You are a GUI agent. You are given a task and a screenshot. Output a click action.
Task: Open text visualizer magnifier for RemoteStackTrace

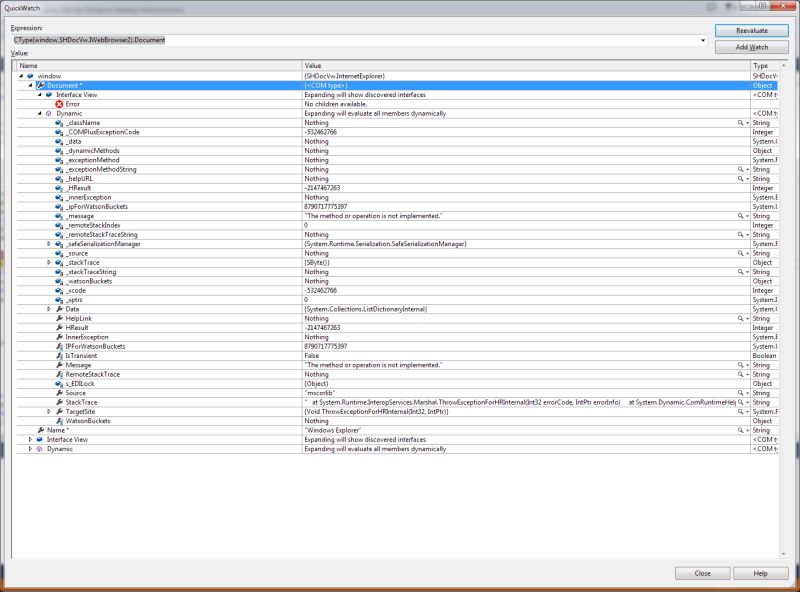click(740, 374)
